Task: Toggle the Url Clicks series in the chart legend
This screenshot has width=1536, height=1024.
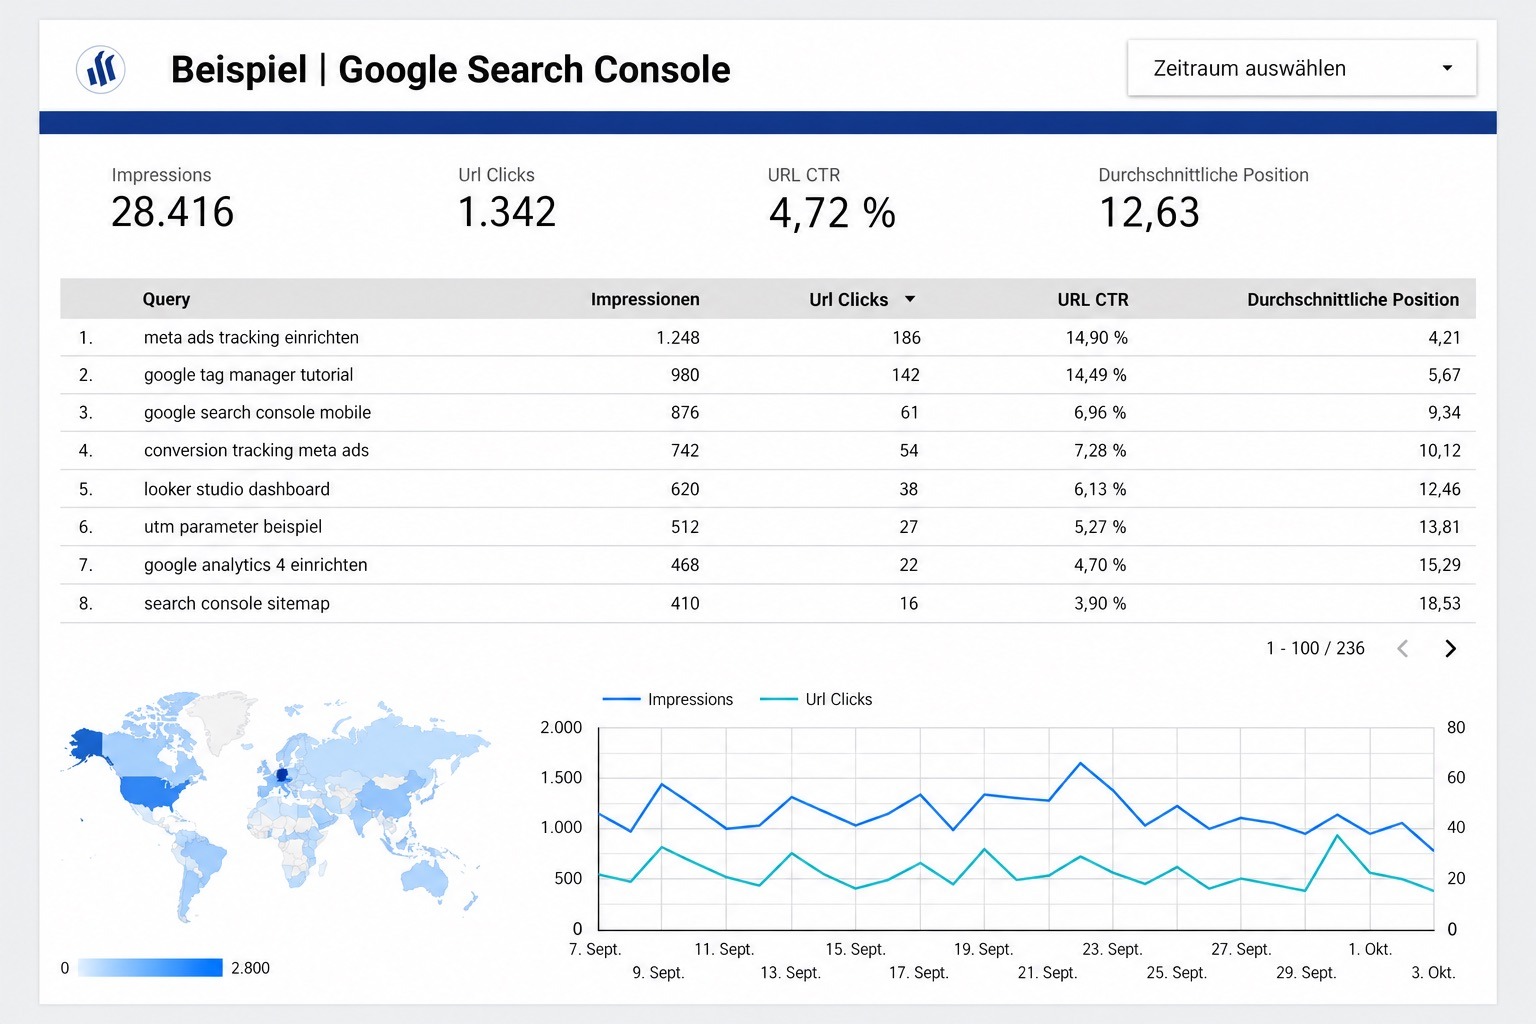Action: point(816,699)
